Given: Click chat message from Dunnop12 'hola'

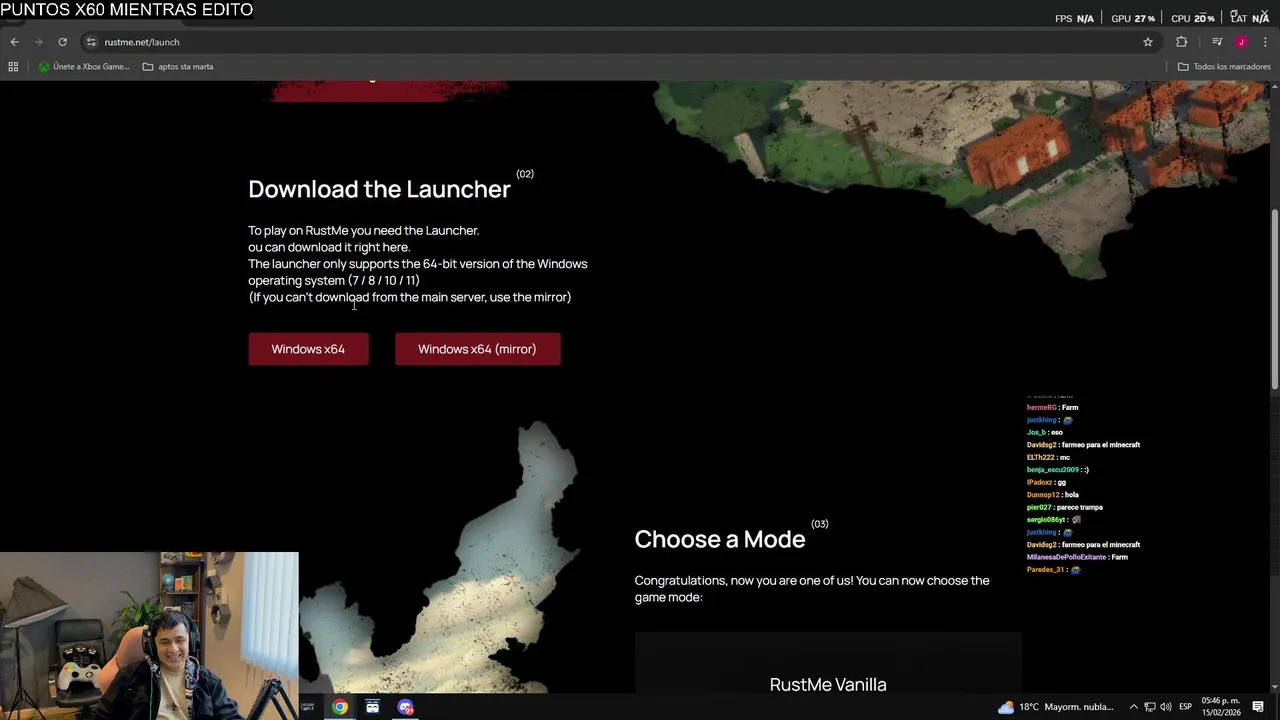Looking at the screenshot, I should coord(1072,495).
